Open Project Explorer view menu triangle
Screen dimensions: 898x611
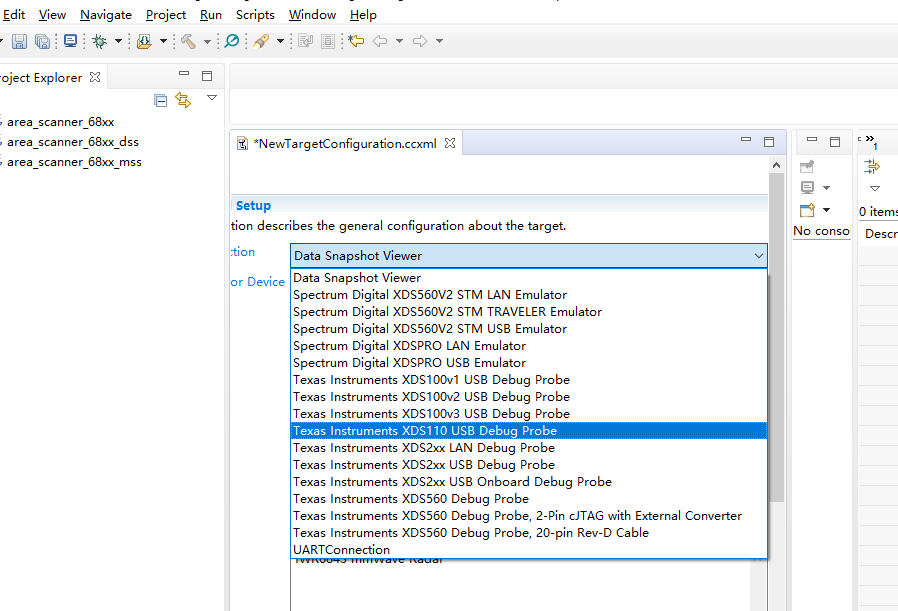(212, 98)
